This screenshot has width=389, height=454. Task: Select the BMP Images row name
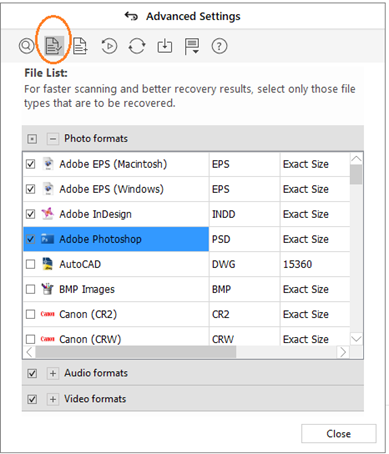[87, 289]
